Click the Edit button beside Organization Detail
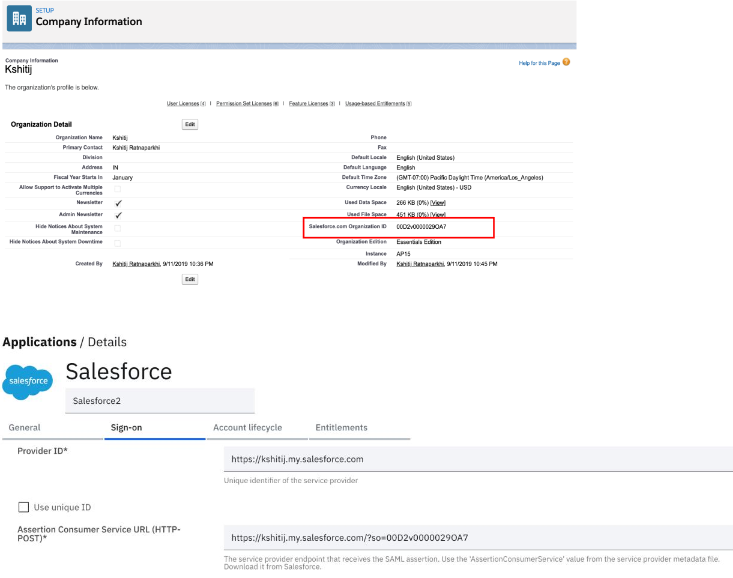The width and height of the screenshot is (733, 578). 190,124
